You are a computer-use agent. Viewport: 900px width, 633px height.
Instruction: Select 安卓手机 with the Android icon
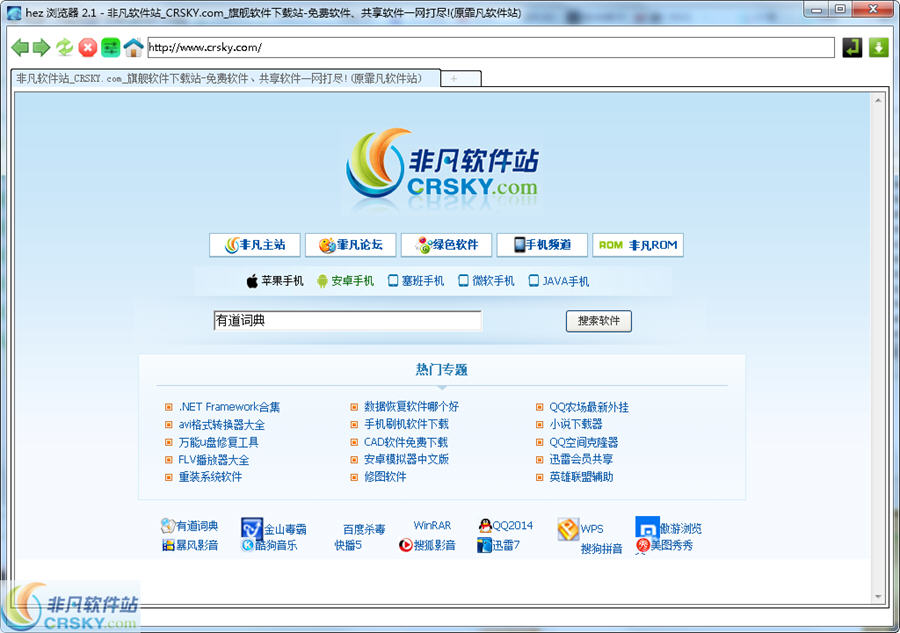(x=345, y=281)
